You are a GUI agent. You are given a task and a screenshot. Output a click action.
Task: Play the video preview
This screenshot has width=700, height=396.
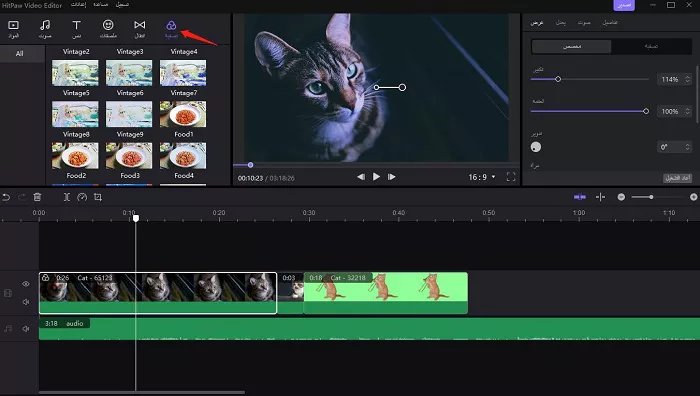(376, 177)
